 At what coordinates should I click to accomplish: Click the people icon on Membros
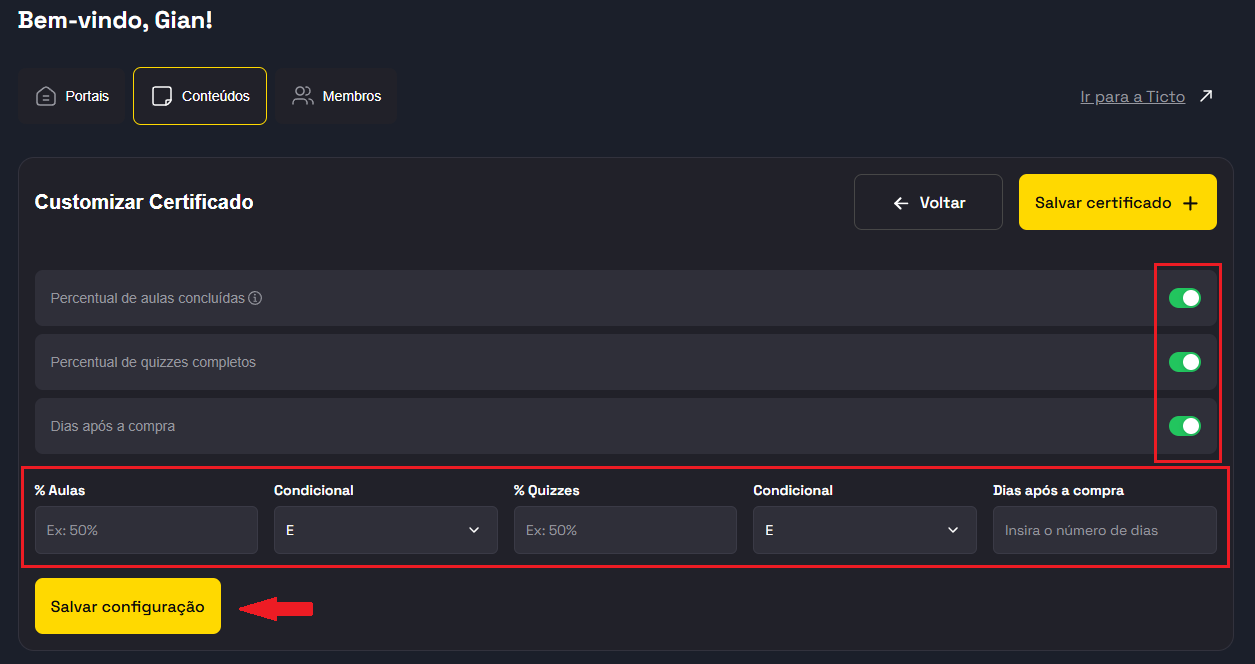pos(302,96)
